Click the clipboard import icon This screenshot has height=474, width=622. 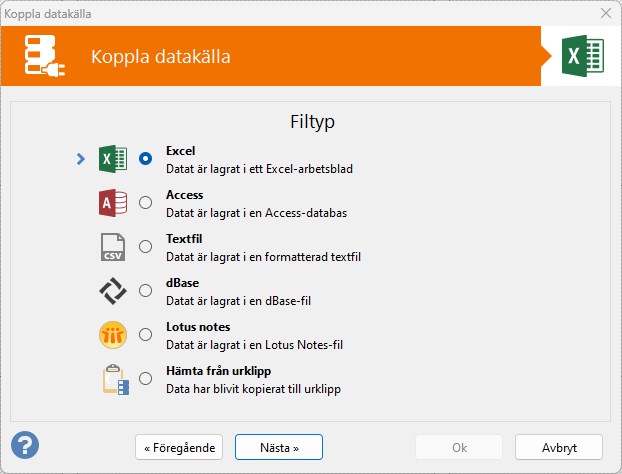(x=115, y=379)
